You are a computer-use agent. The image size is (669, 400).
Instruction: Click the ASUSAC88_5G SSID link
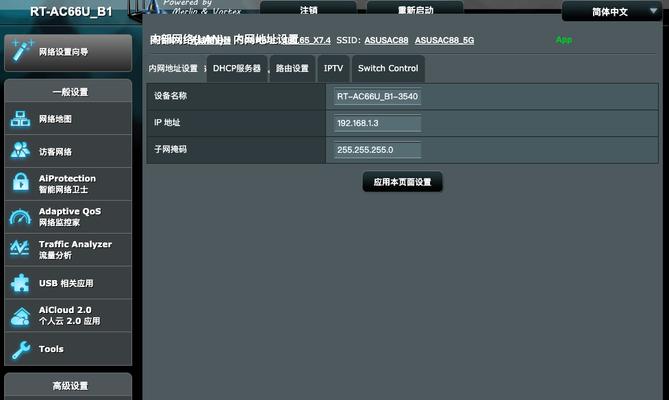(x=444, y=40)
